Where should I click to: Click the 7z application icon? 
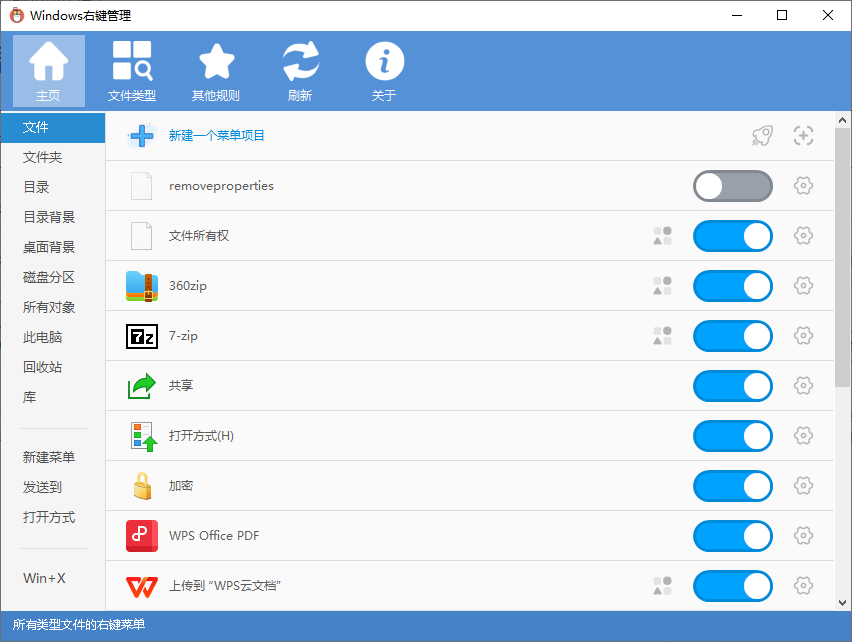click(142, 336)
